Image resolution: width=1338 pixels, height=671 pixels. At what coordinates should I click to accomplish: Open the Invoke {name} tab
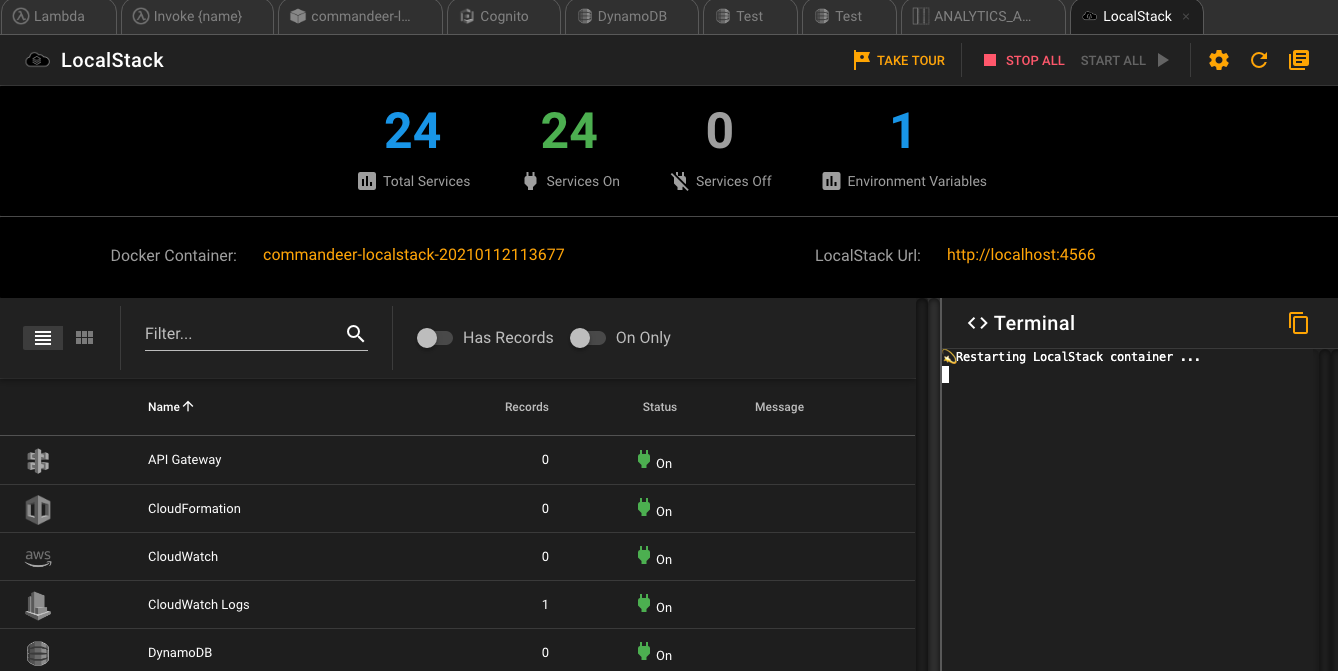(x=197, y=17)
